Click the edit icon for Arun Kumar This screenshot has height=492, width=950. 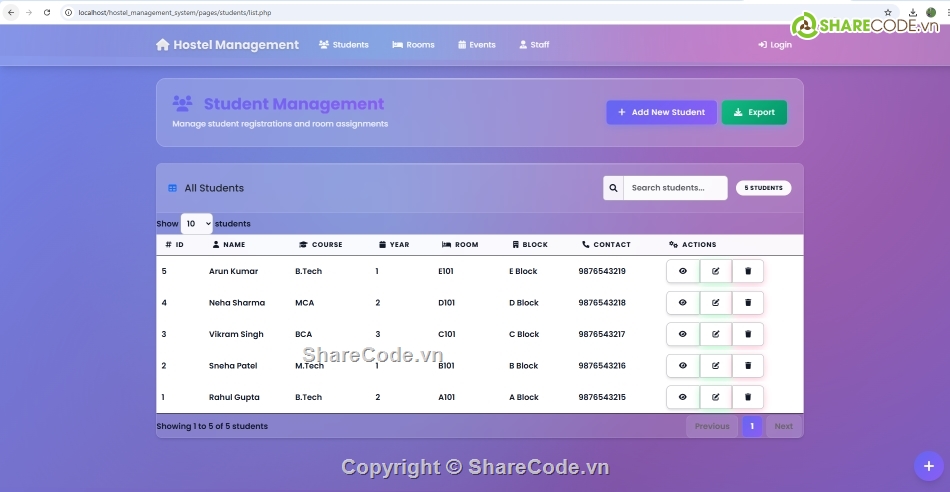point(715,271)
